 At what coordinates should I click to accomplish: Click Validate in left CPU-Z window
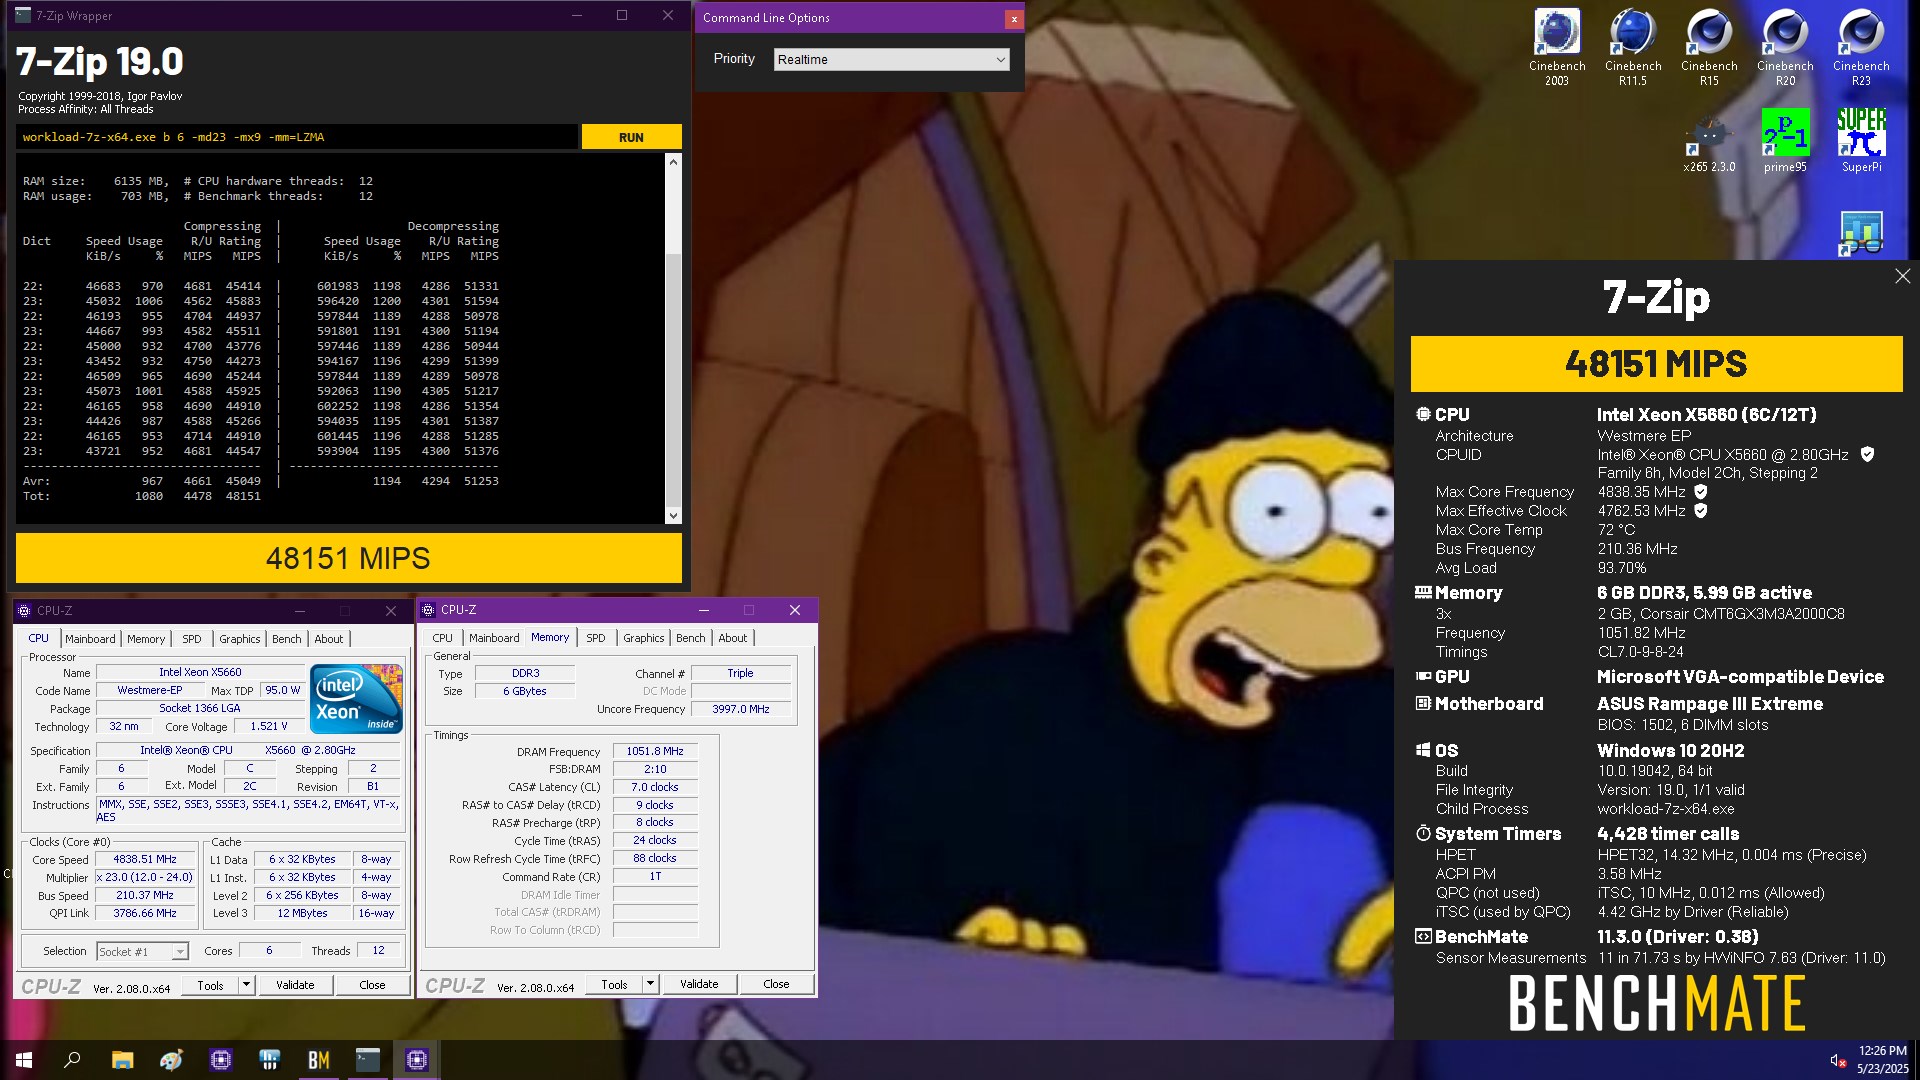[295, 985]
